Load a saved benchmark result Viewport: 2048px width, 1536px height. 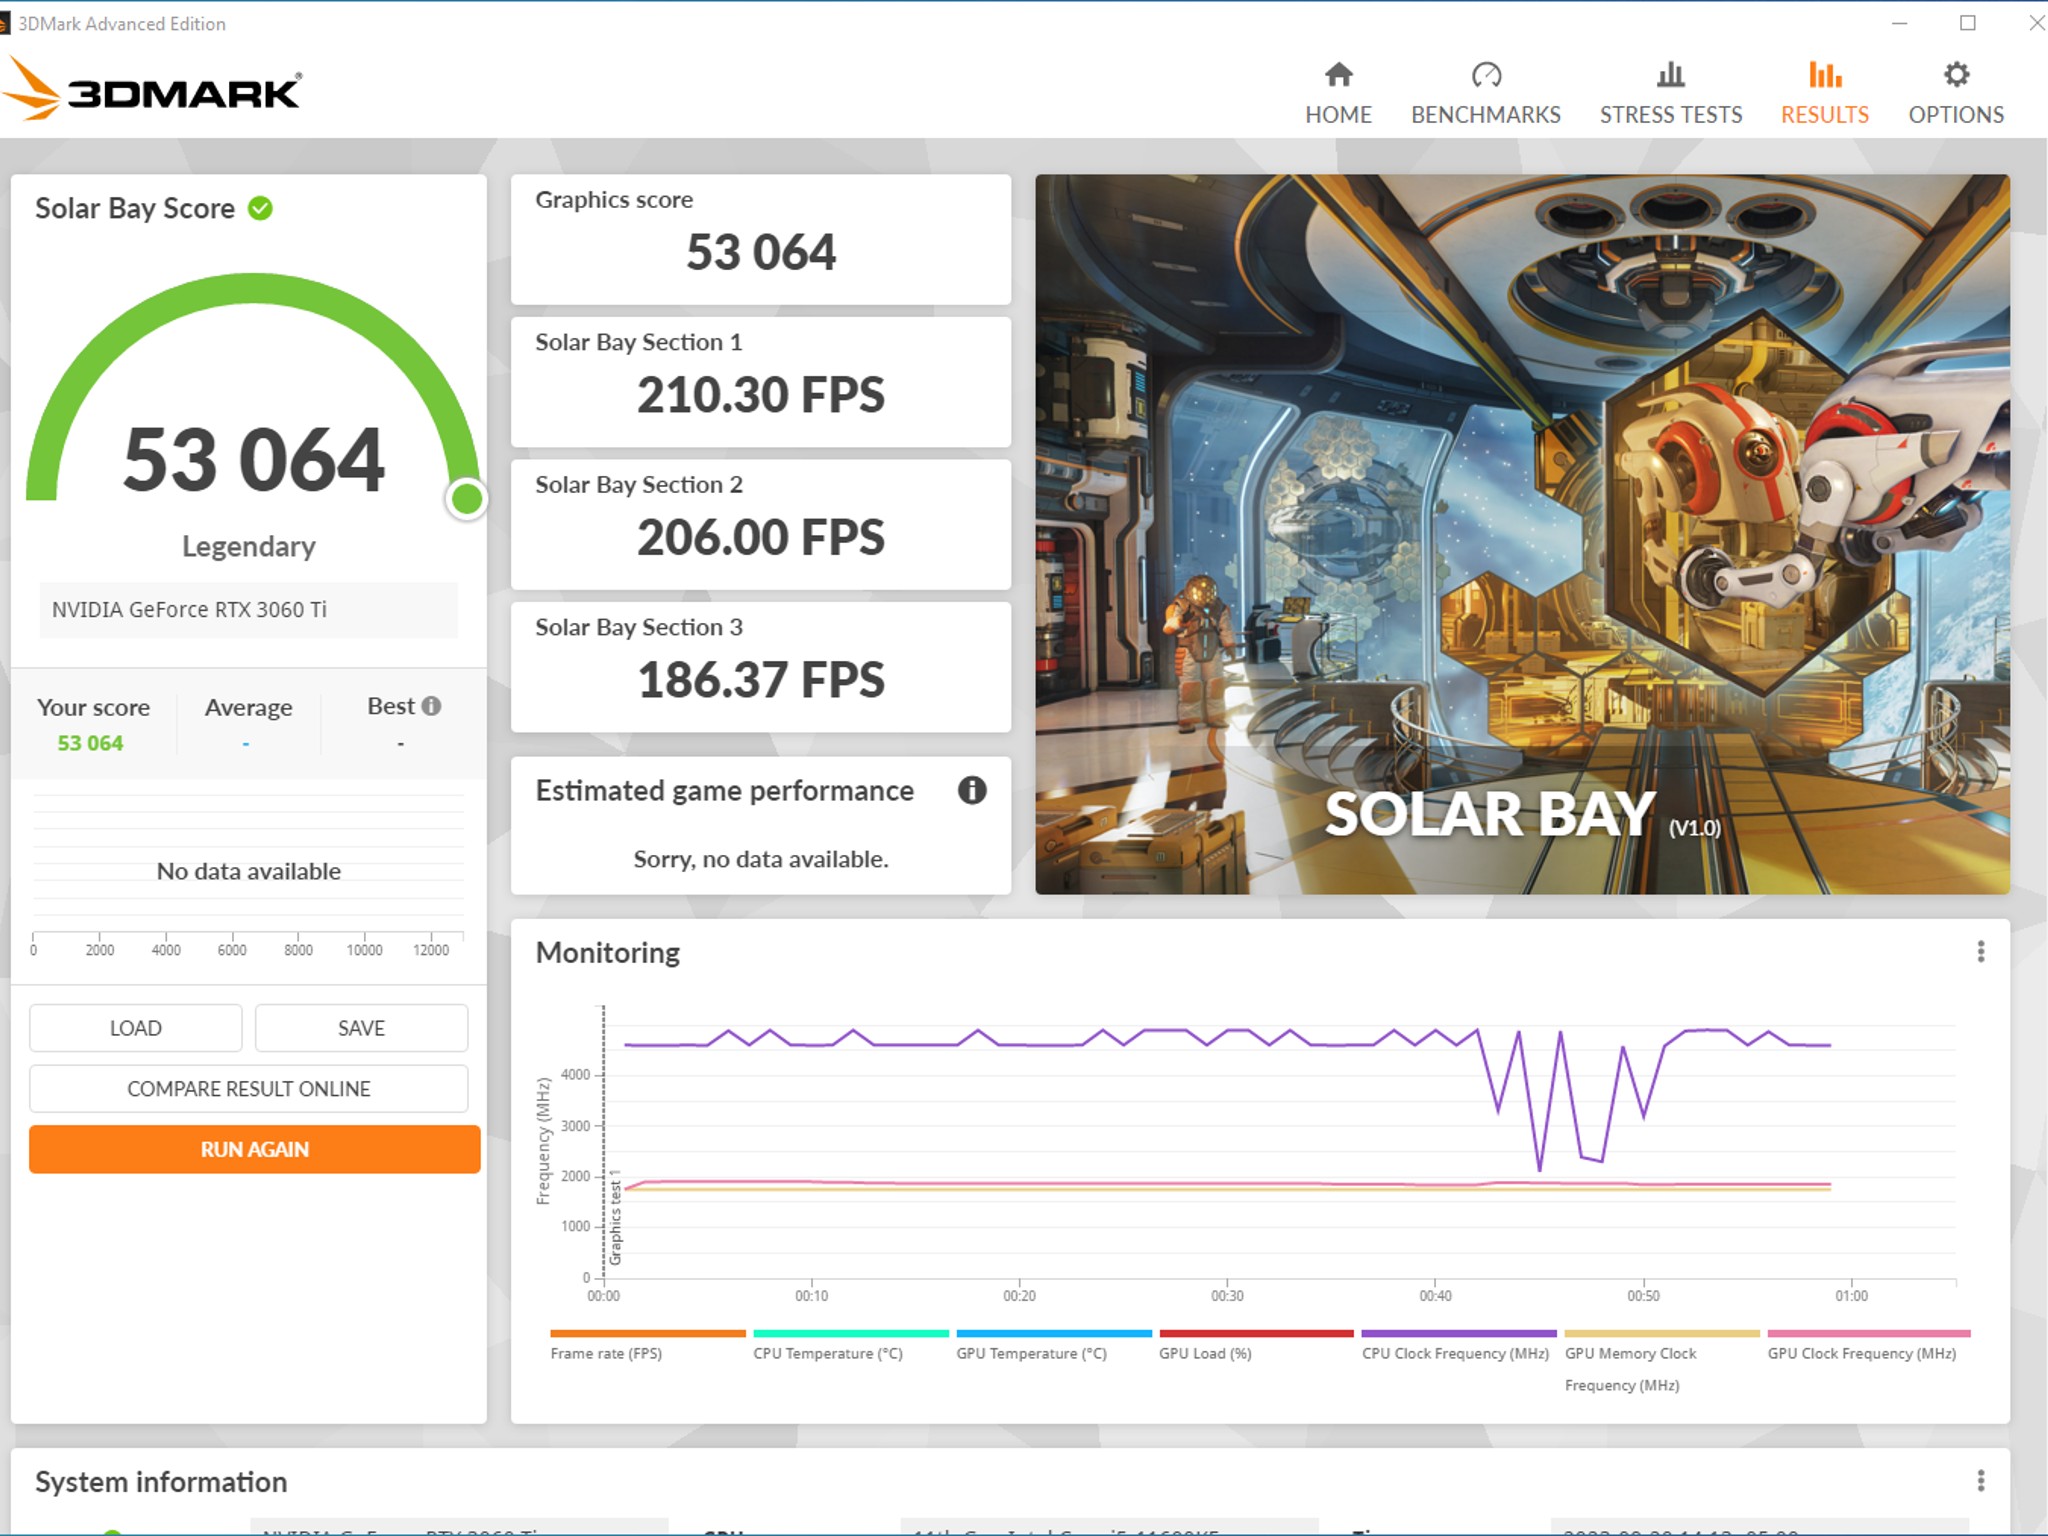coord(136,1027)
